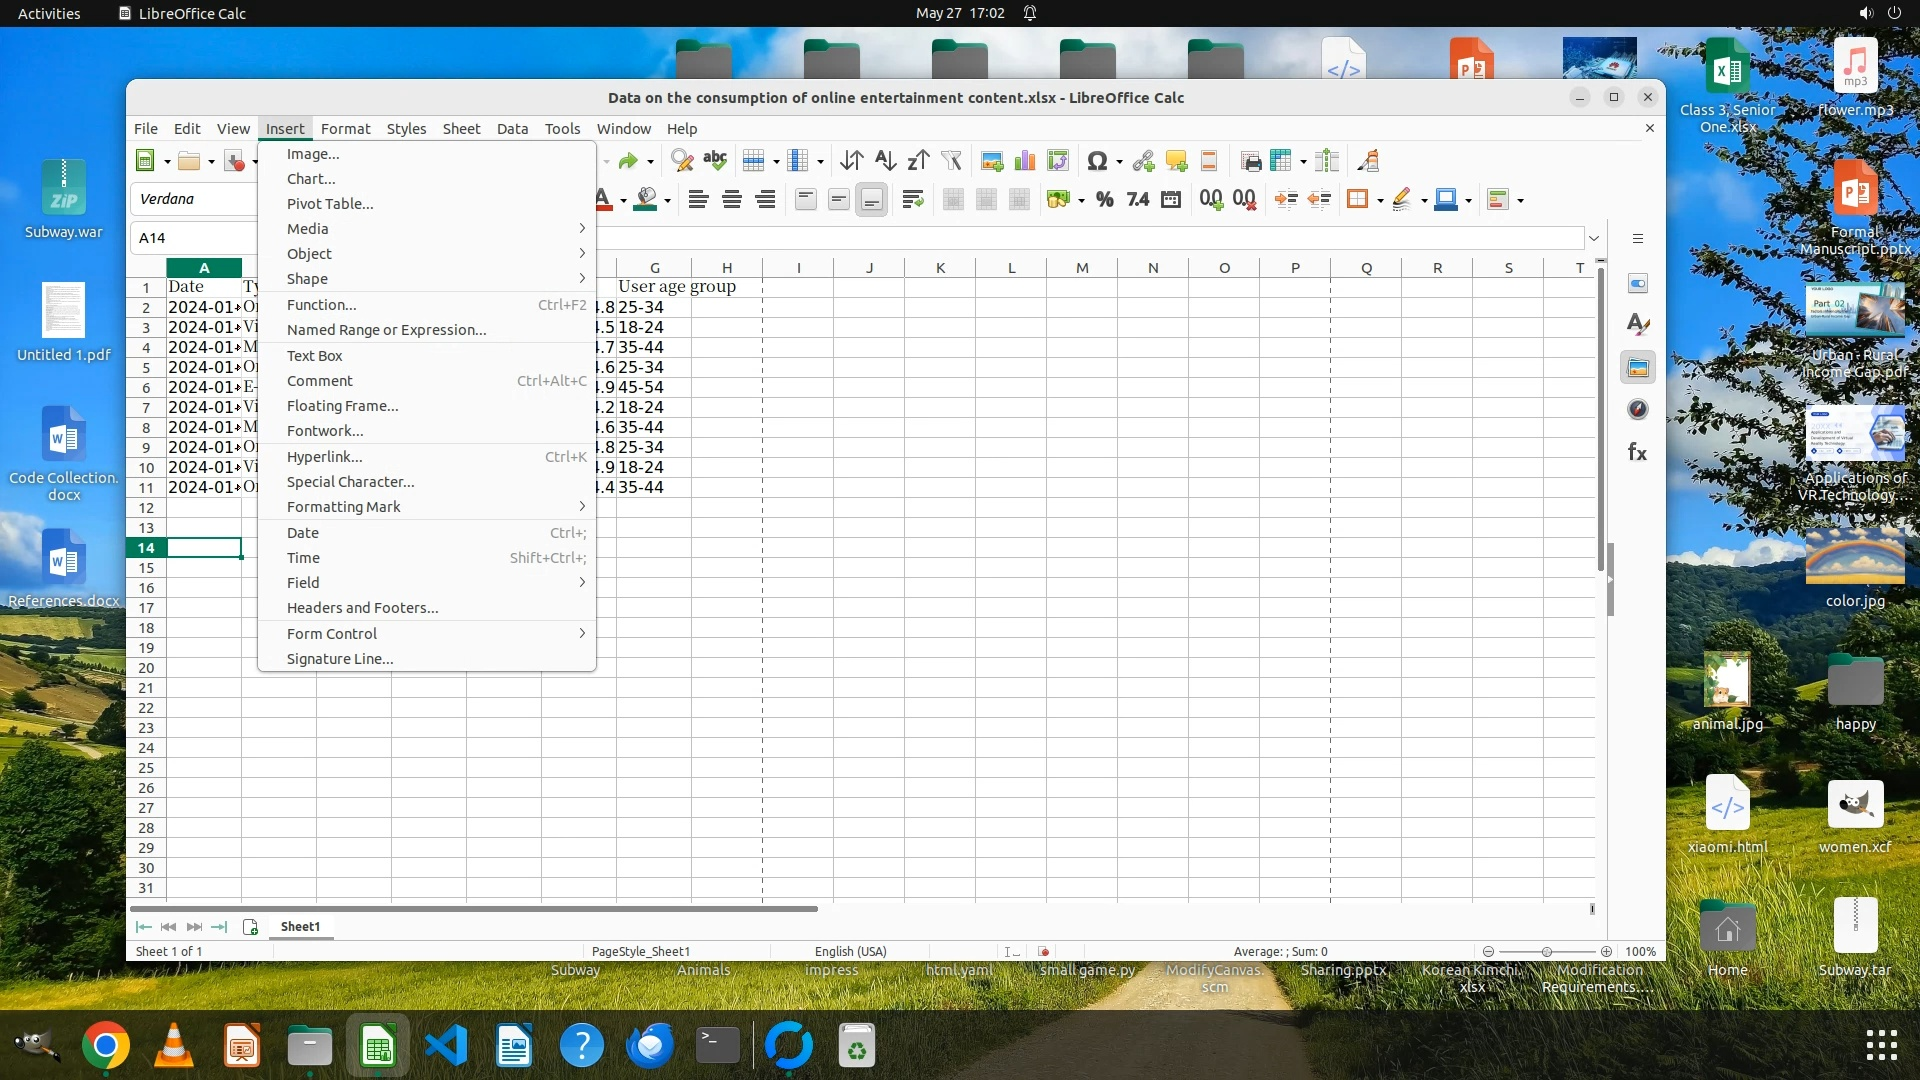Click the Insert Chart toolbar icon
The height and width of the screenshot is (1080, 1920).
click(x=1025, y=161)
